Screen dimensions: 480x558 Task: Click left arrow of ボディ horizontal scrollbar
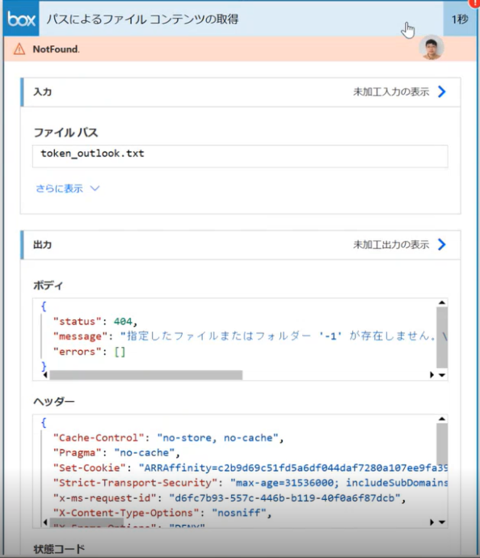(45, 375)
